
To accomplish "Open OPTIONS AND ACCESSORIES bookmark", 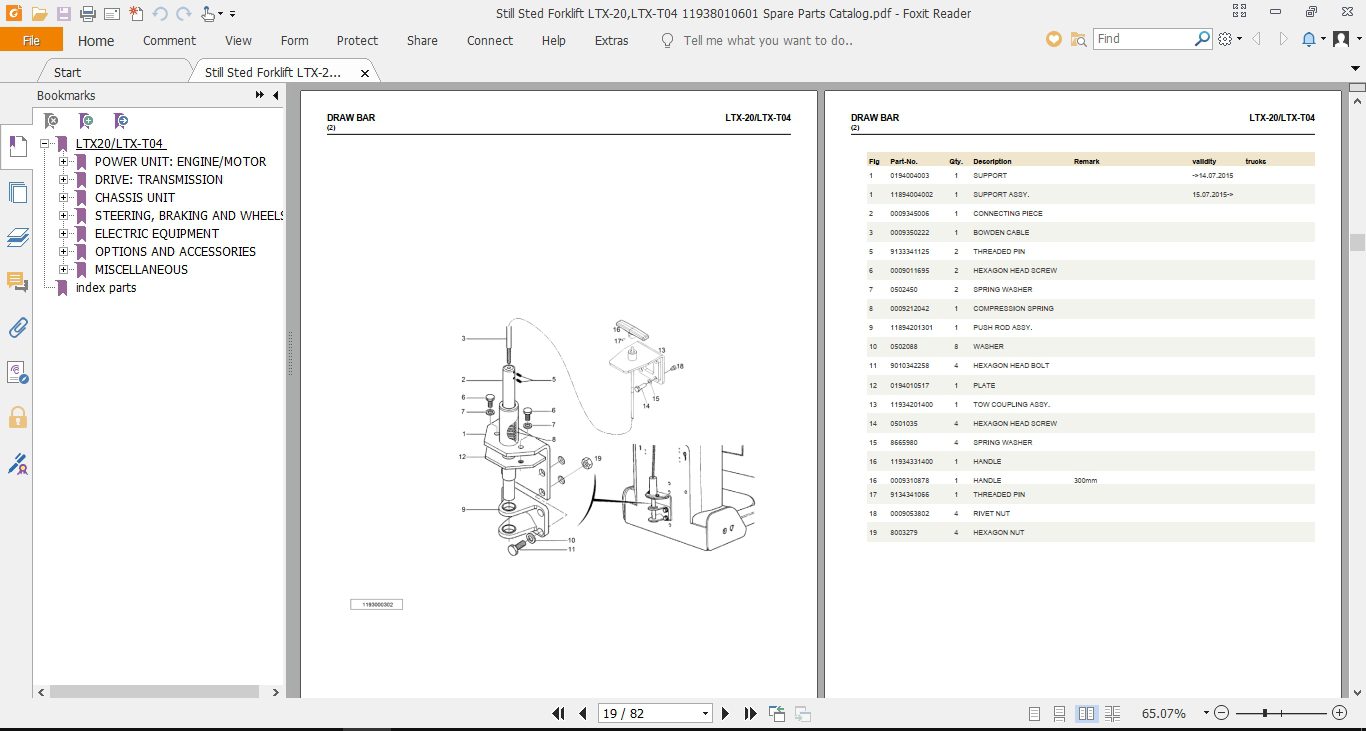I will tap(175, 252).
